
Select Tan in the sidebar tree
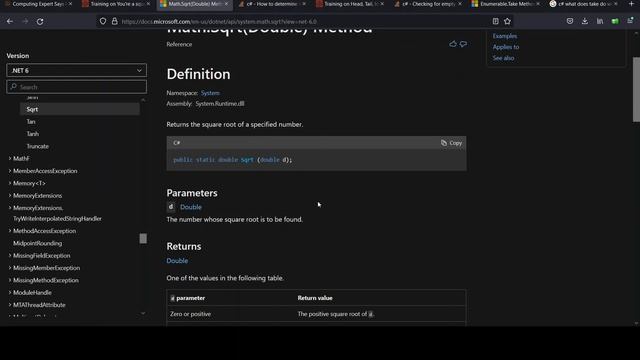31,122
